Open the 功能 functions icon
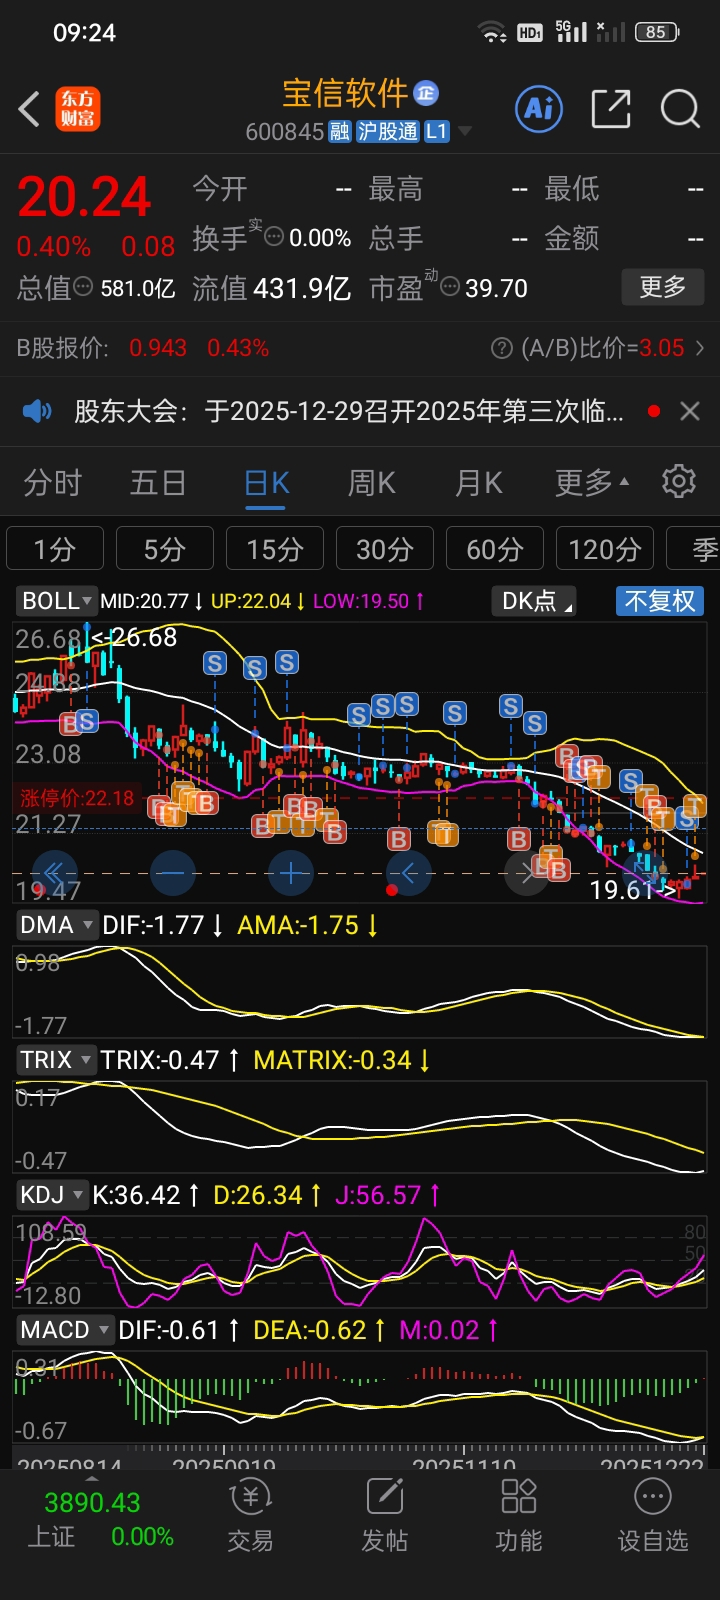Viewport: 720px width, 1600px height. 519,1516
